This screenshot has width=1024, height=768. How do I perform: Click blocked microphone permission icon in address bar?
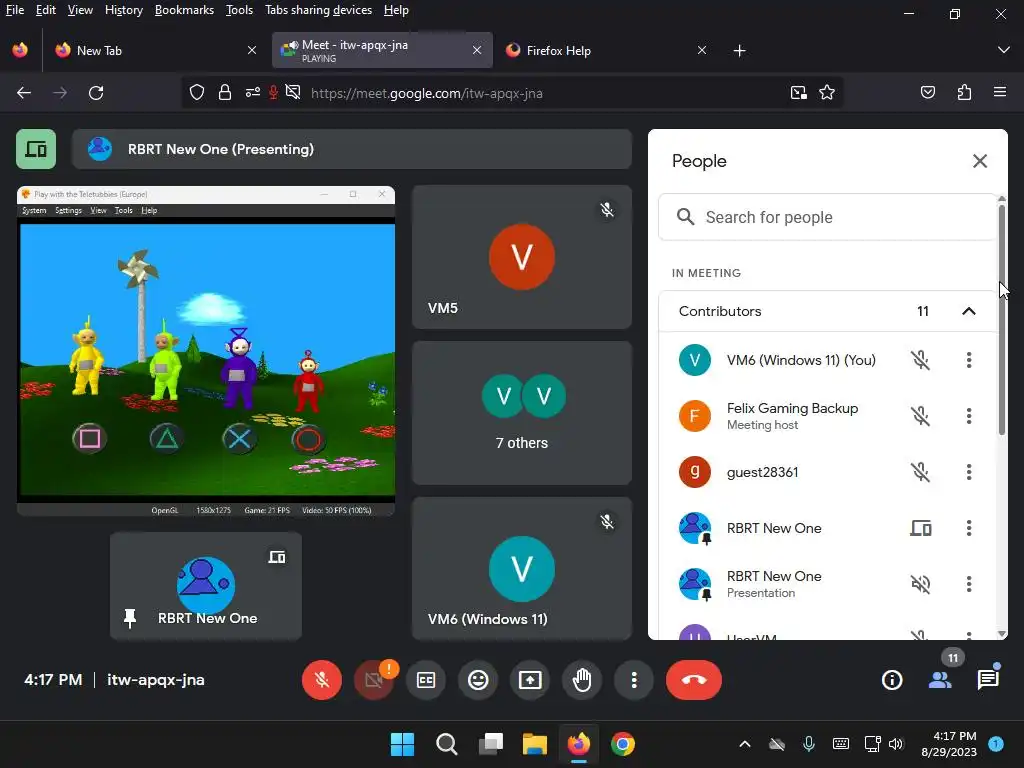click(274, 93)
